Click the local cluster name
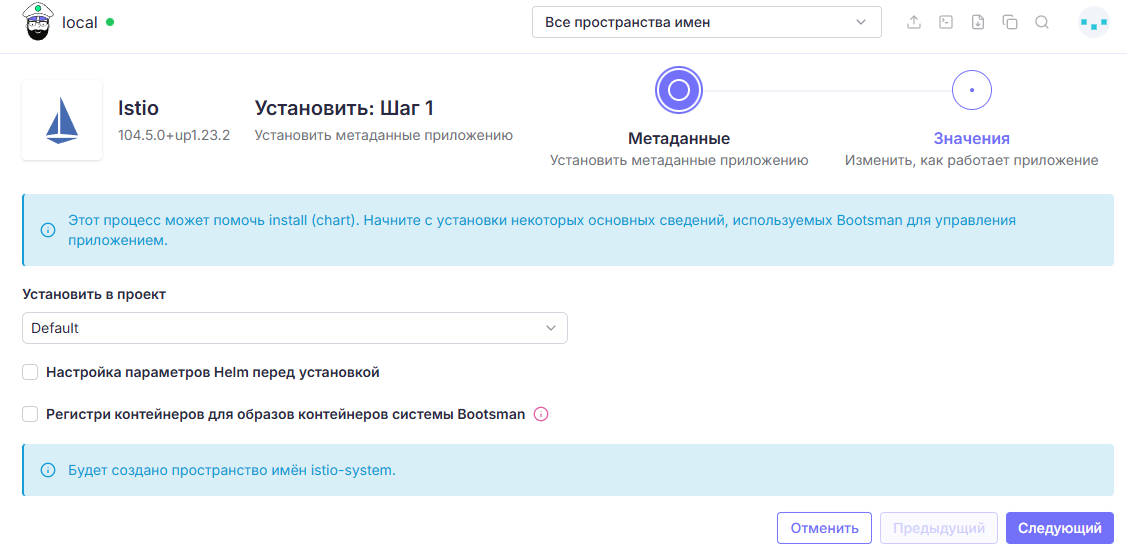The width and height of the screenshot is (1127, 551). [80, 22]
